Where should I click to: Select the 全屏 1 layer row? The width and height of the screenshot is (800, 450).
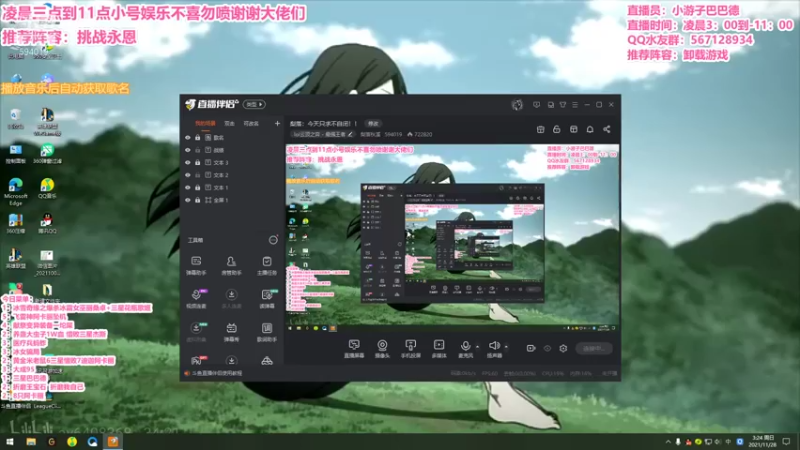point(232,200)
